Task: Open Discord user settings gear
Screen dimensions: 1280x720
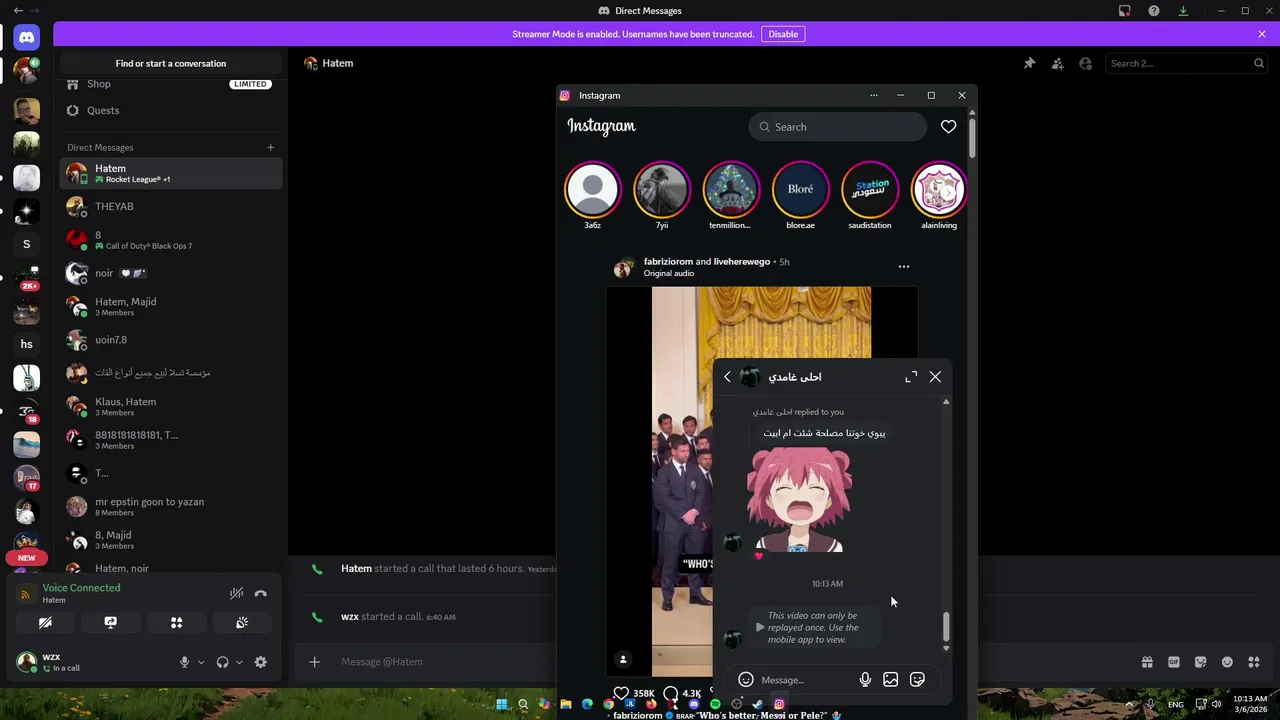Action: [261, 662]
